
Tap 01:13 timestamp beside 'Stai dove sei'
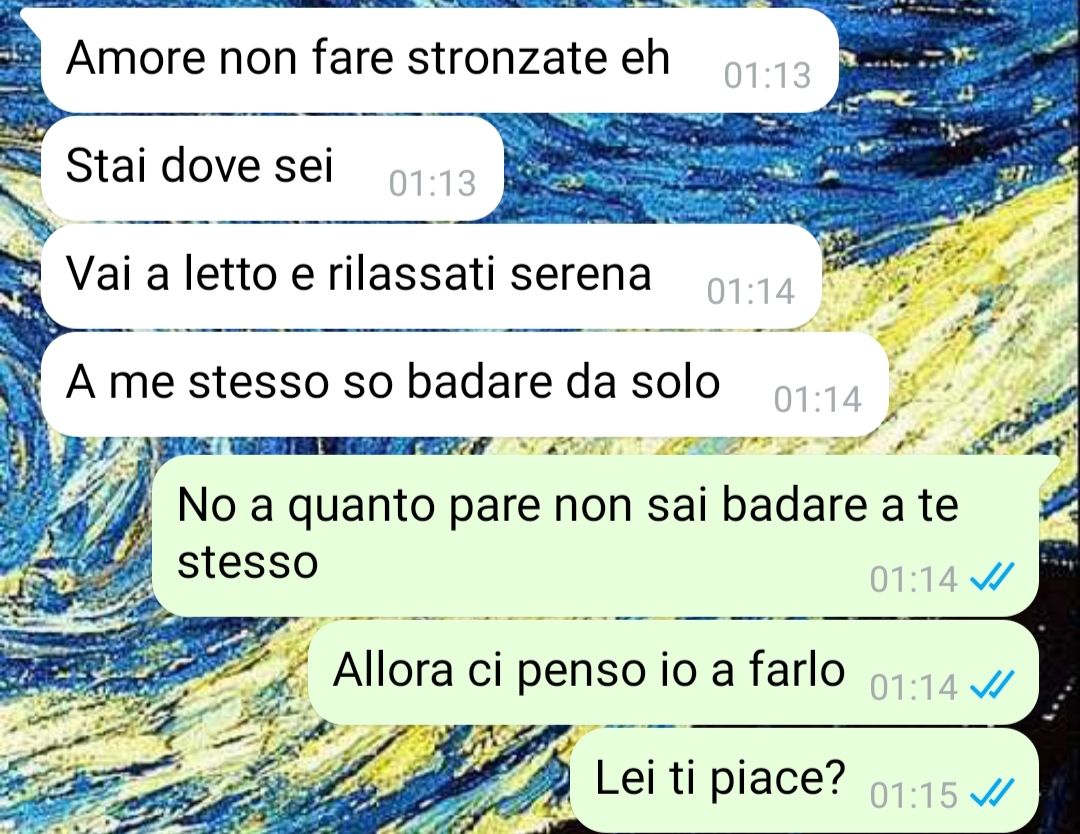[433, 183]
